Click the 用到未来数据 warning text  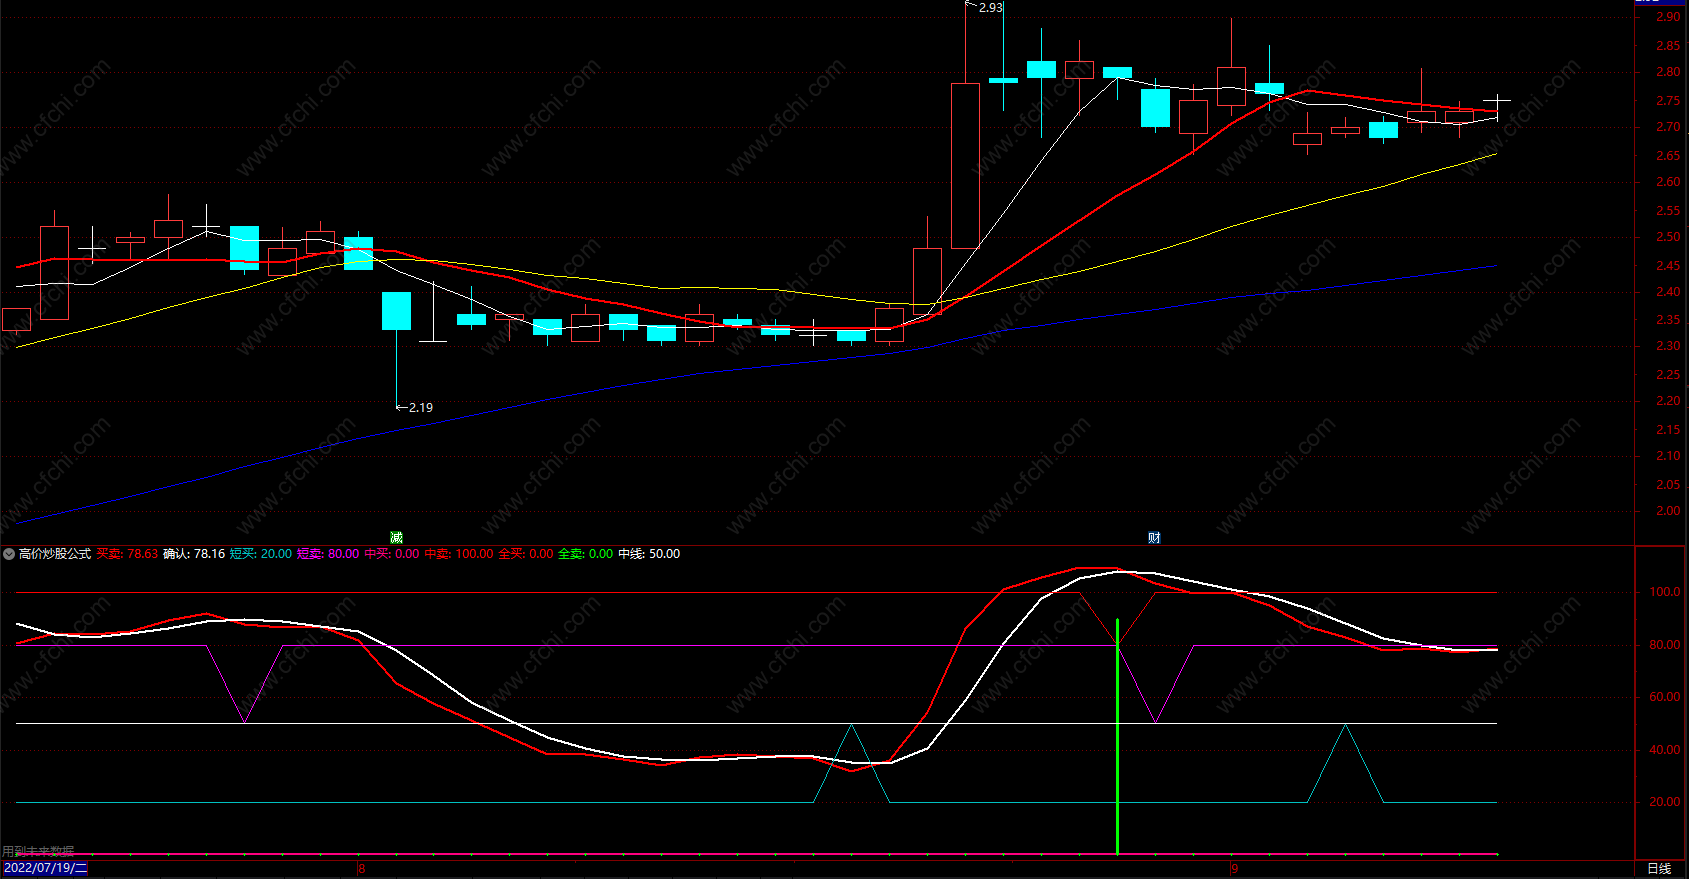tap(38, 851)
